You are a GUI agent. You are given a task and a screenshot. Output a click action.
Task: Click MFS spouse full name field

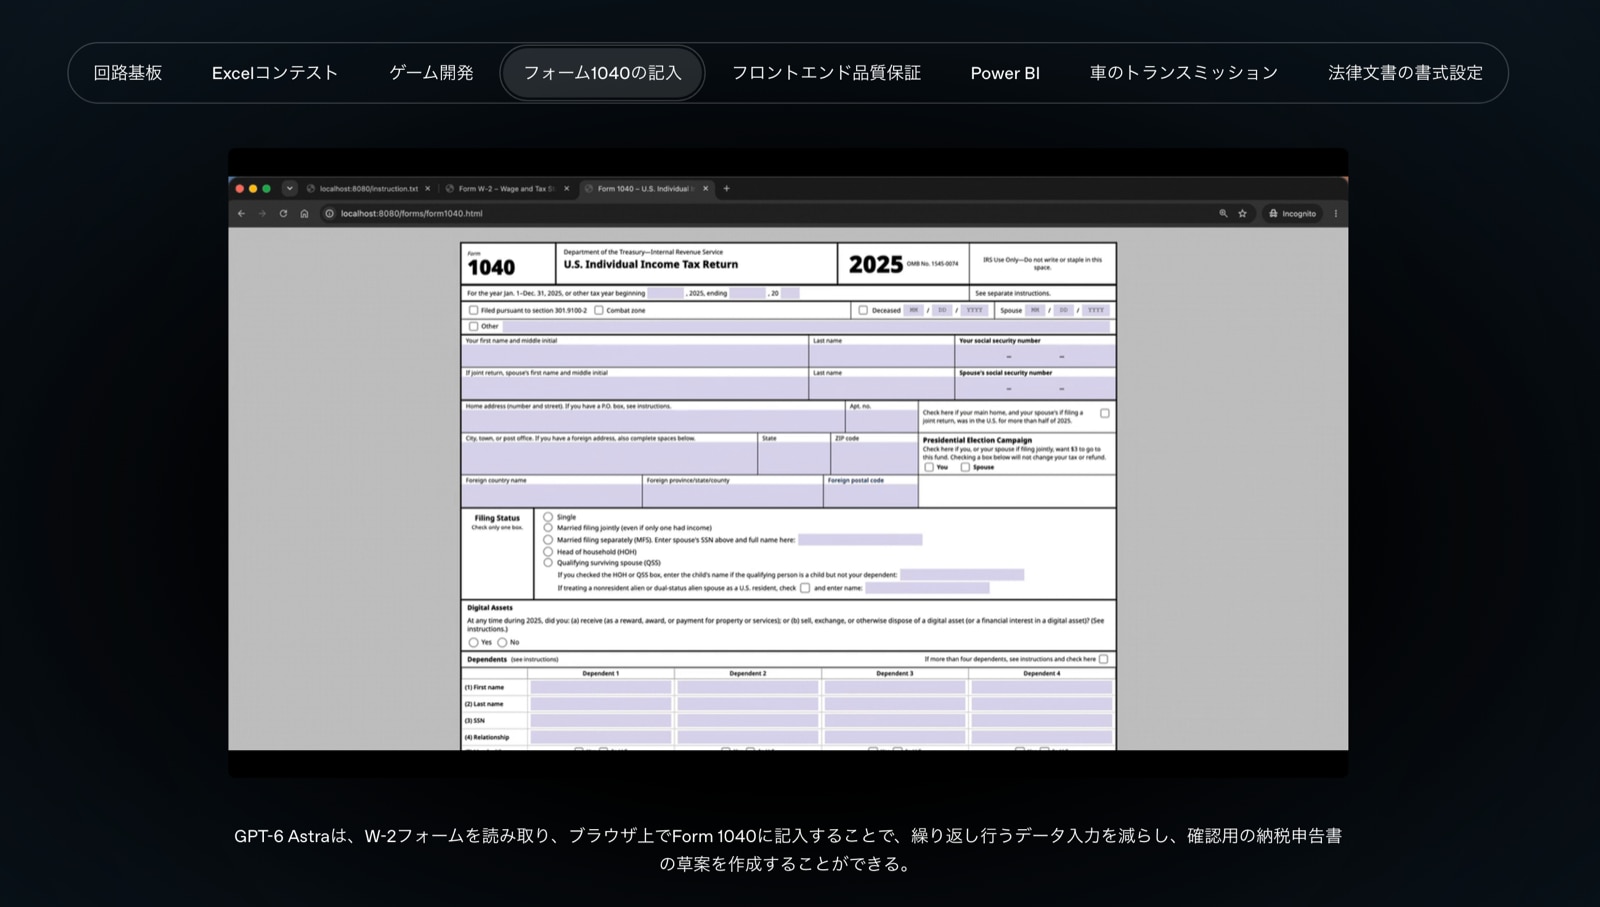tap(860, 540)
